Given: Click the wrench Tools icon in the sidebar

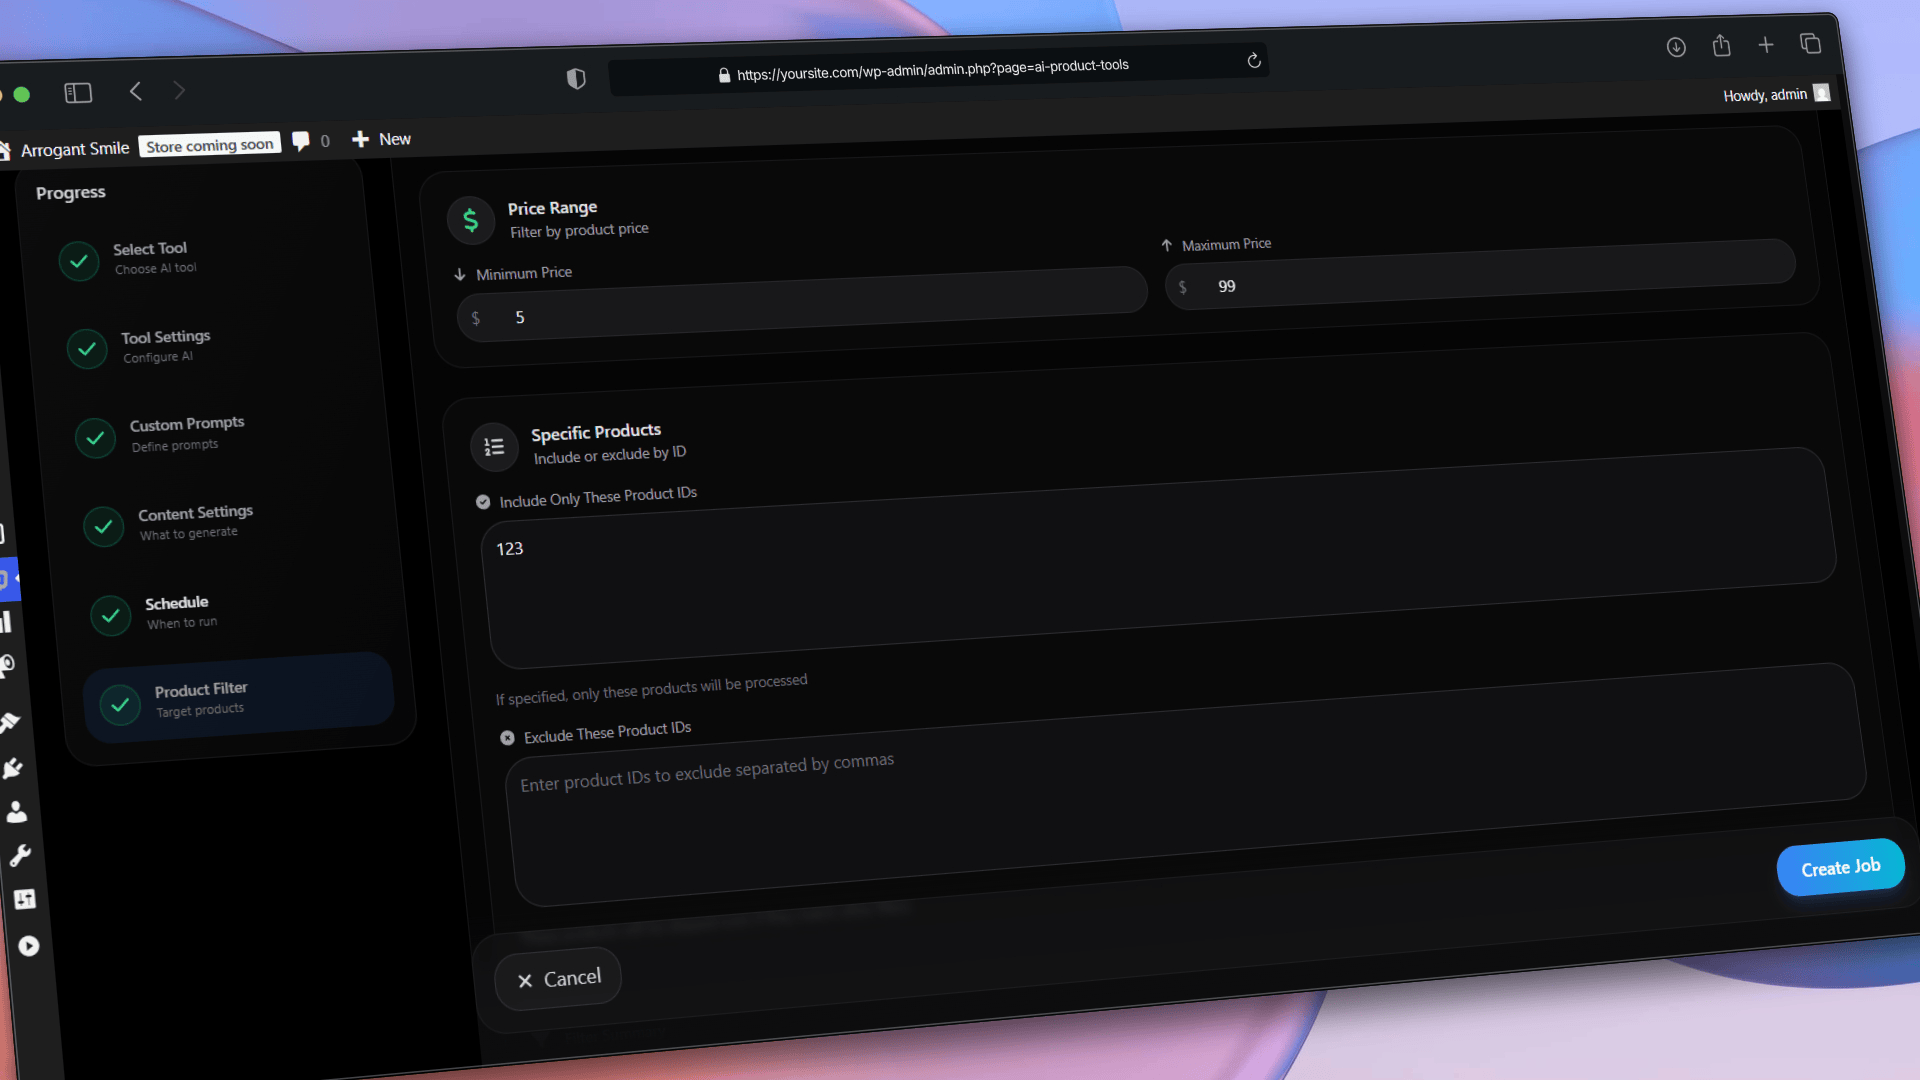Looking at the screenshot, I should coord(20,856).
